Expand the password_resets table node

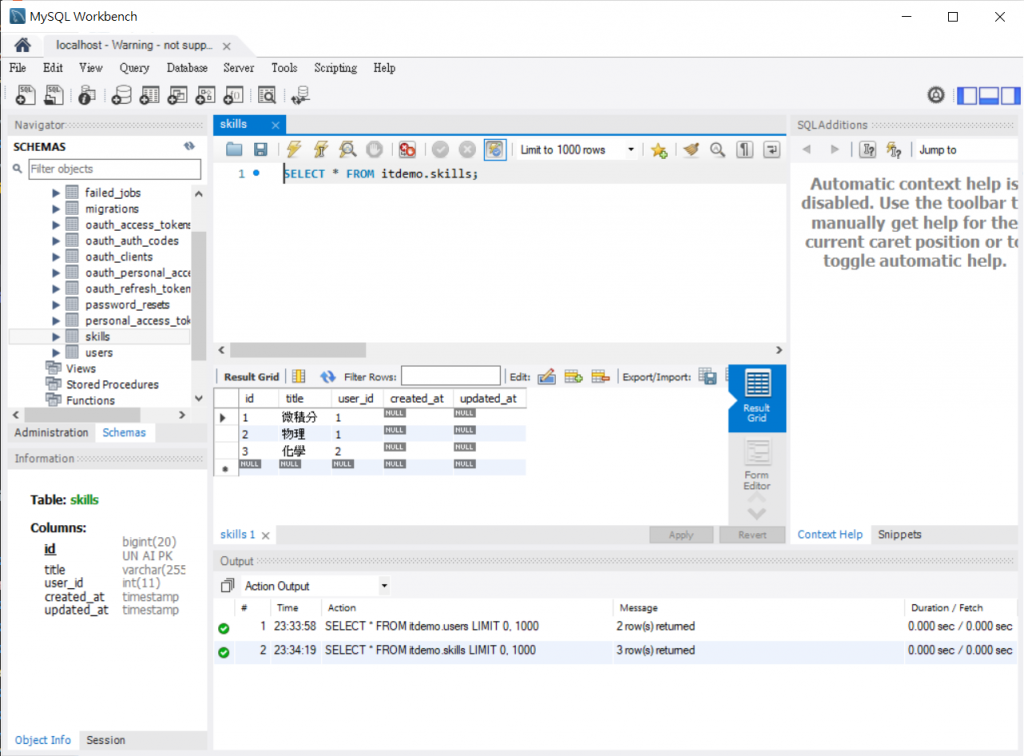tap(56, 305)
